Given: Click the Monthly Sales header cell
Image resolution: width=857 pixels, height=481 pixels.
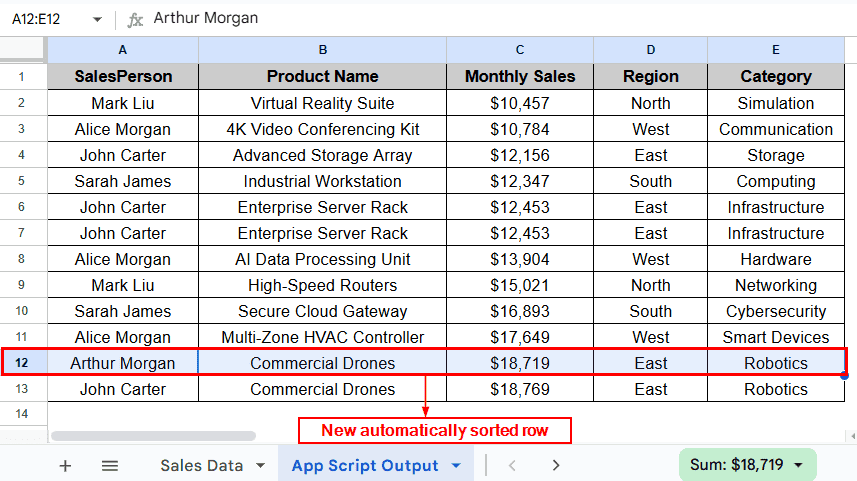Looking at the screenshot, I should pos(520,77).
